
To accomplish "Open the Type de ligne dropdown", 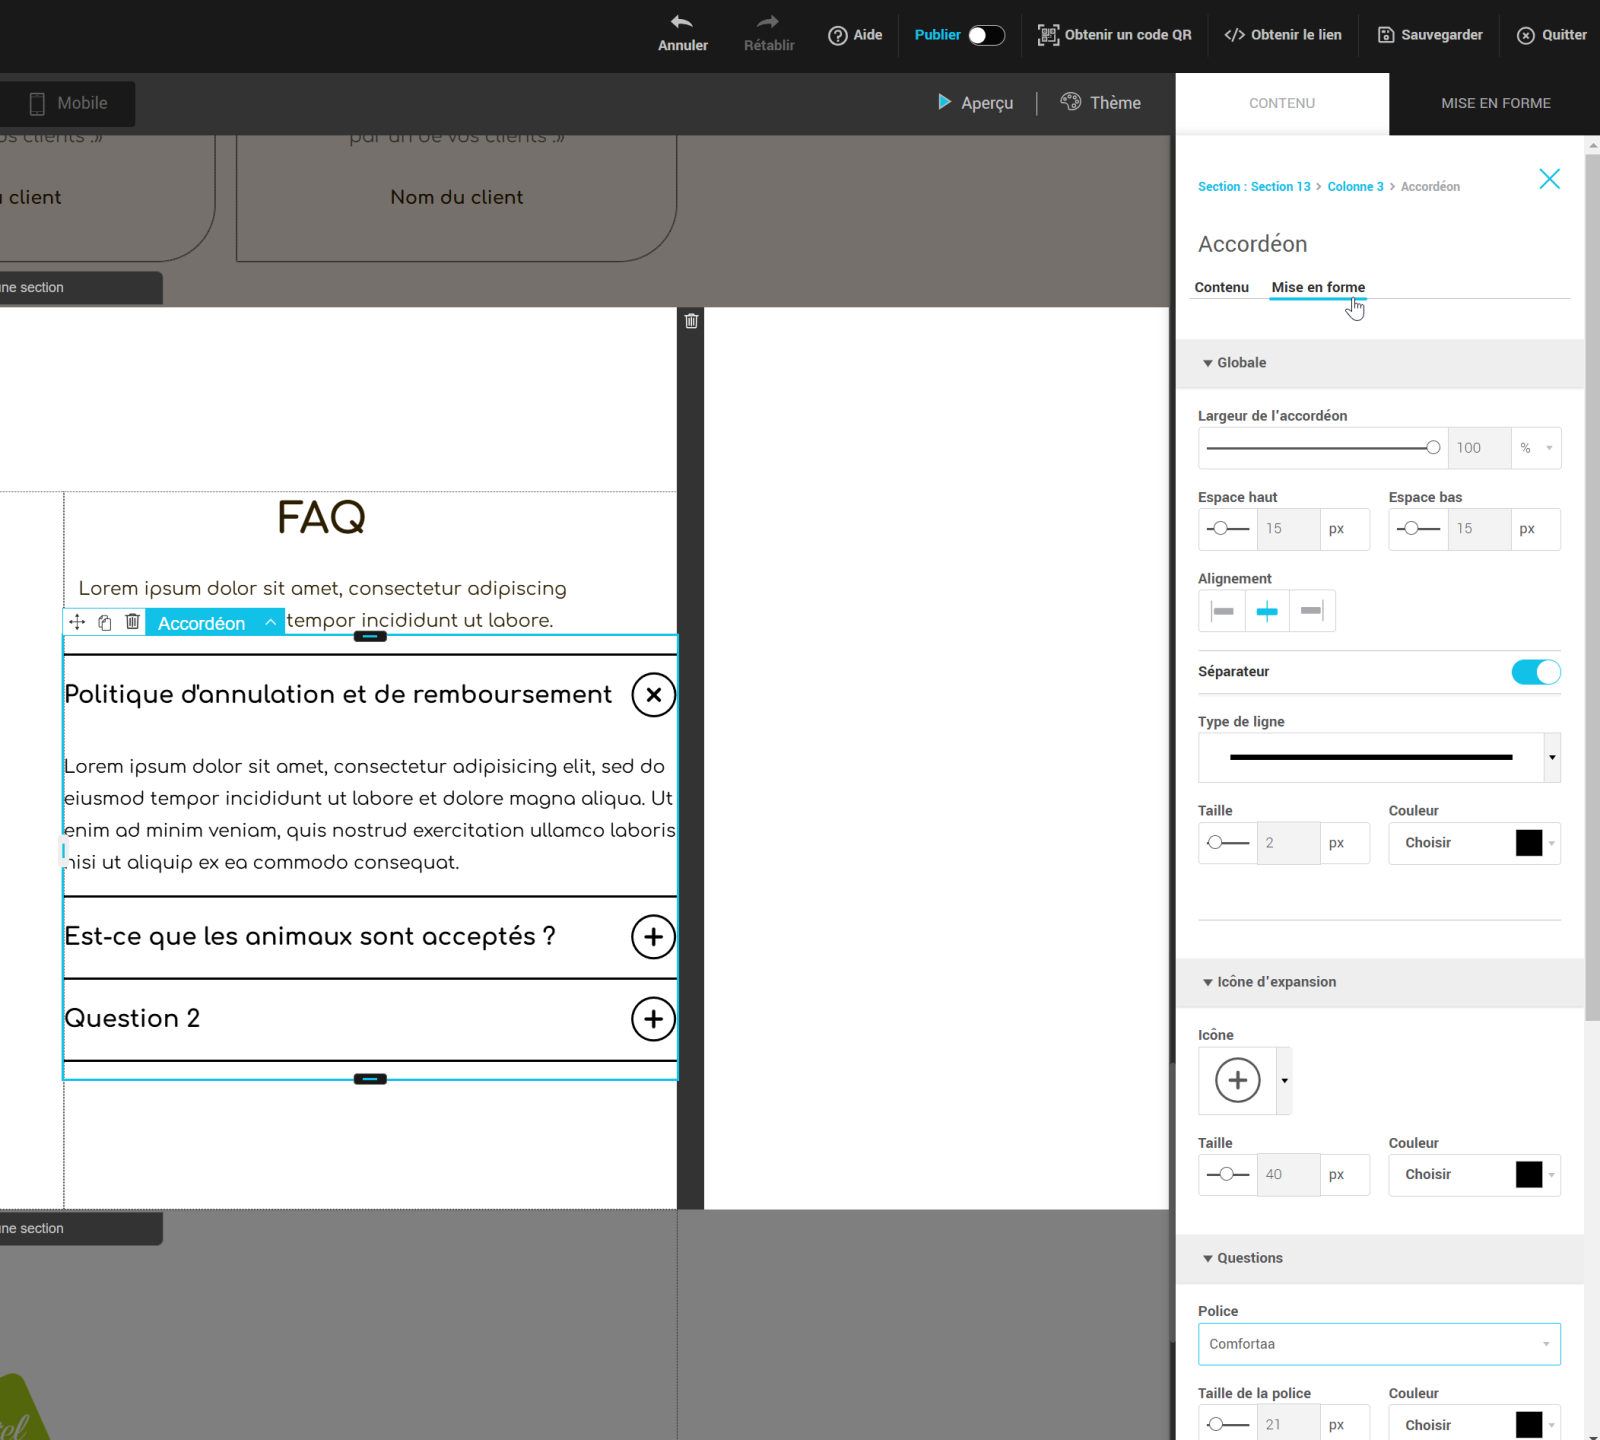I will 1551,758.
